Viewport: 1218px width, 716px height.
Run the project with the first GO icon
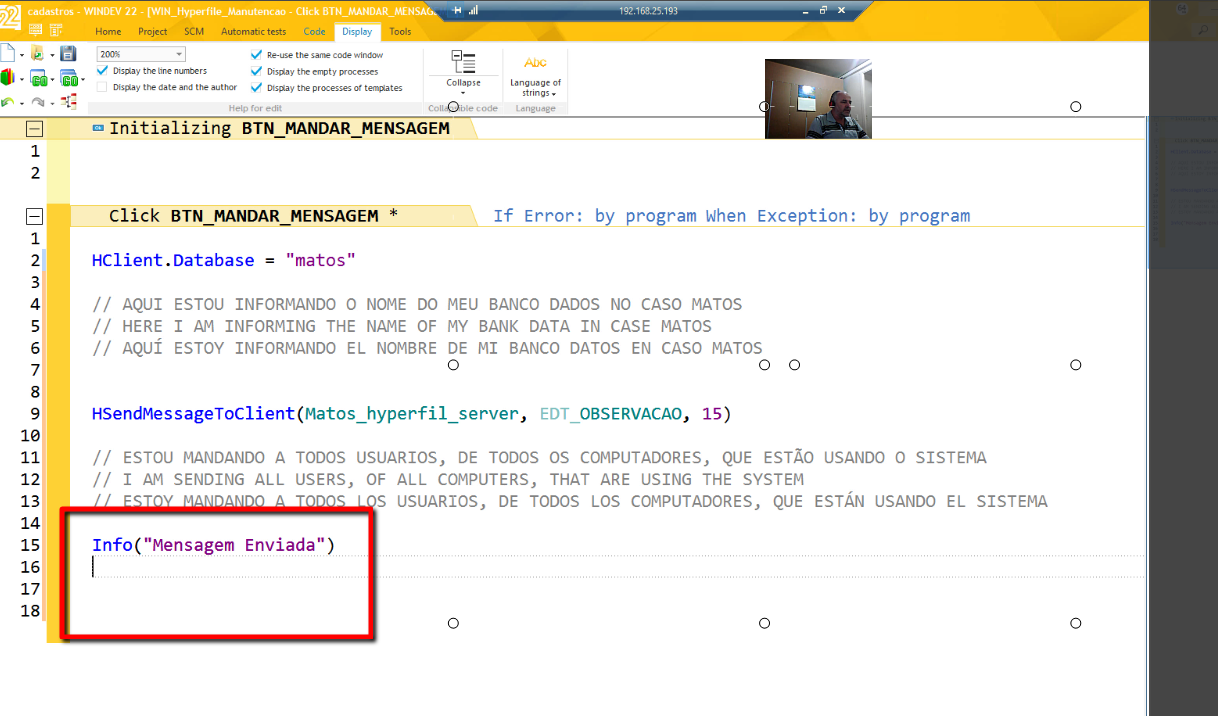39,79
